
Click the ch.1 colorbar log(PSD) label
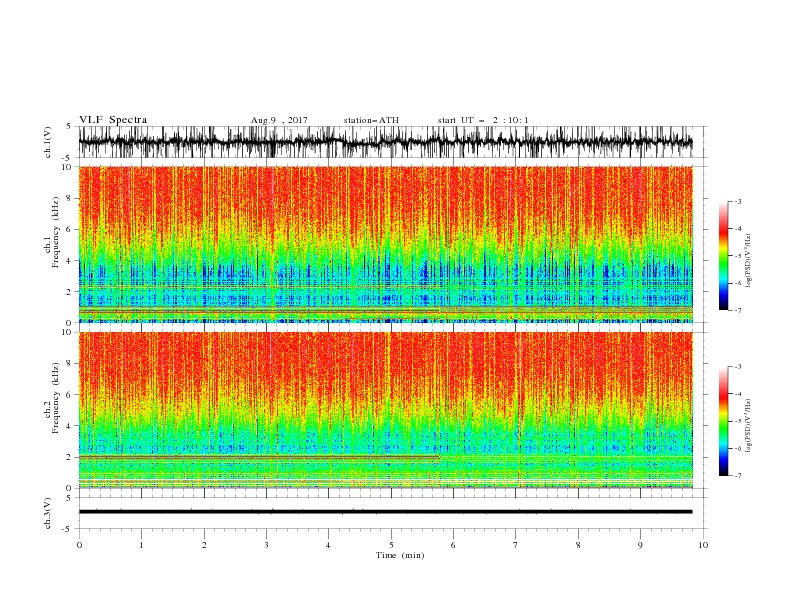point(749,261)
